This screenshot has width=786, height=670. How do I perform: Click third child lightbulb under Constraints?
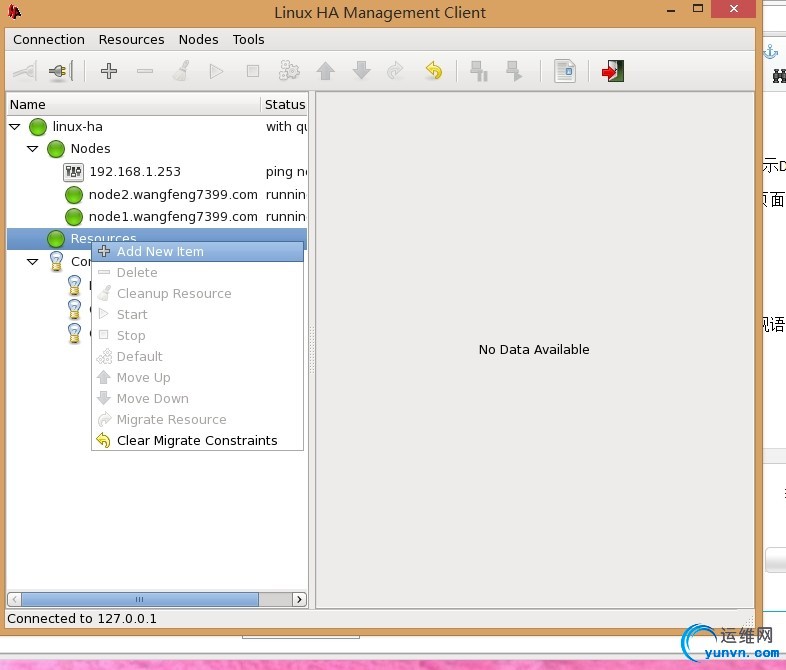tap(74, 333)
